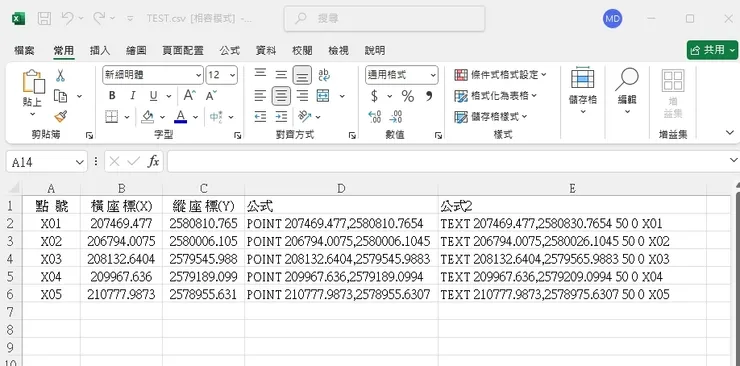Switch to the 資料 Data tab
The height and width of the screenshot is (366, 740).
[266, 50]
